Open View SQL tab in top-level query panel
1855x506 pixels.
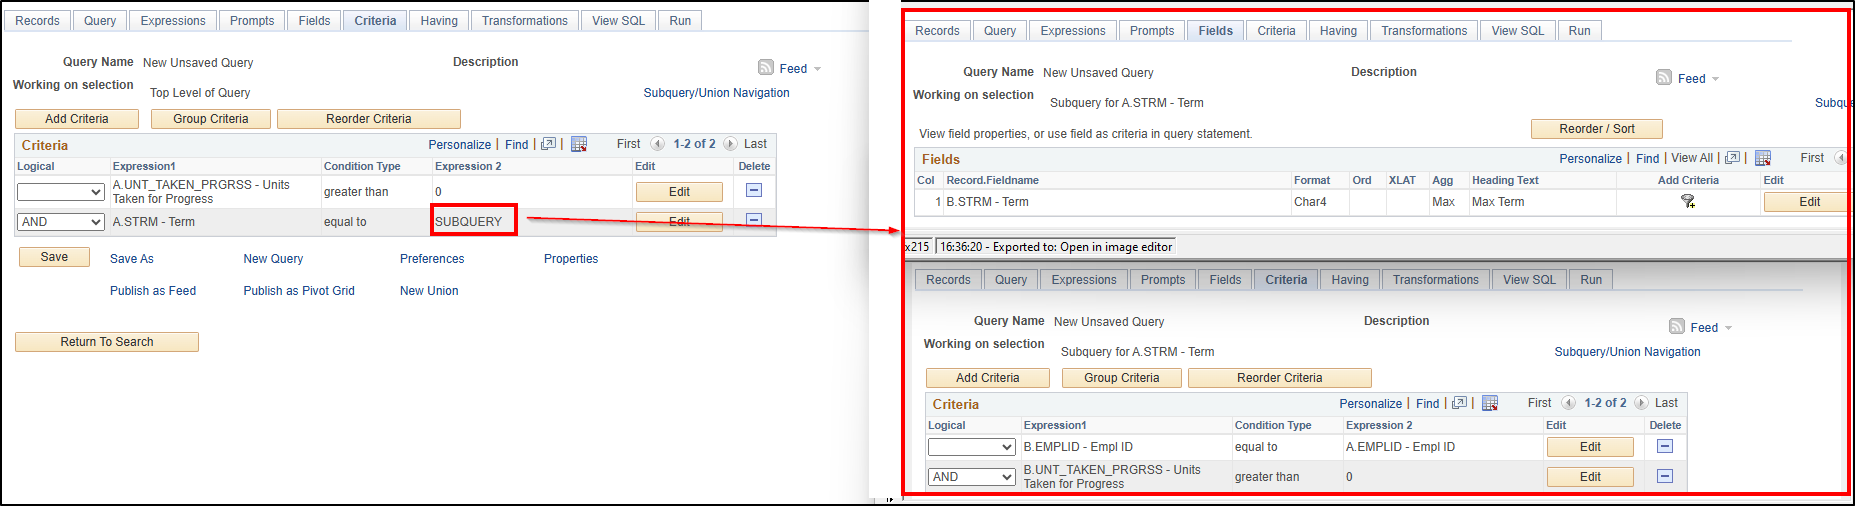click(618, 21)
